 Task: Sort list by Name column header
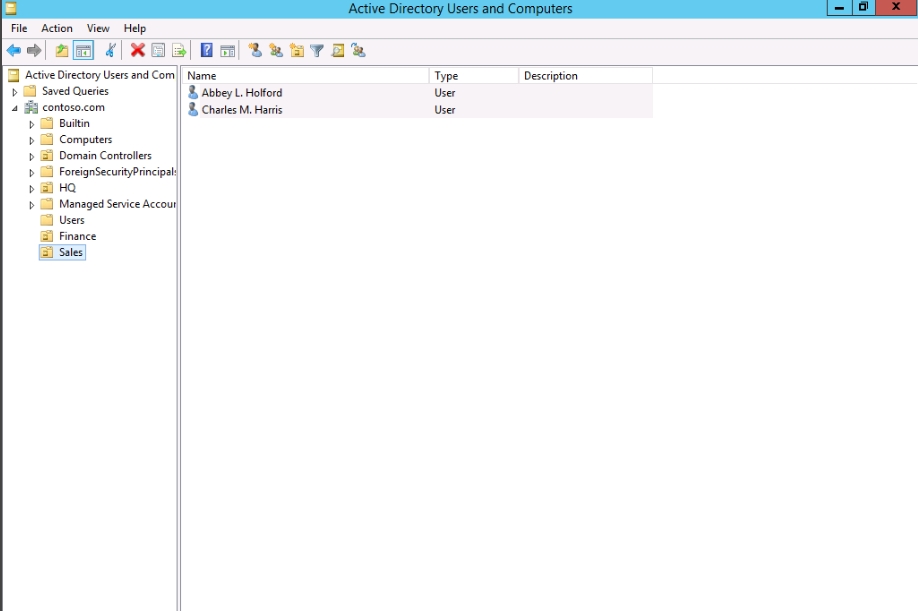[x=306, y=75]
